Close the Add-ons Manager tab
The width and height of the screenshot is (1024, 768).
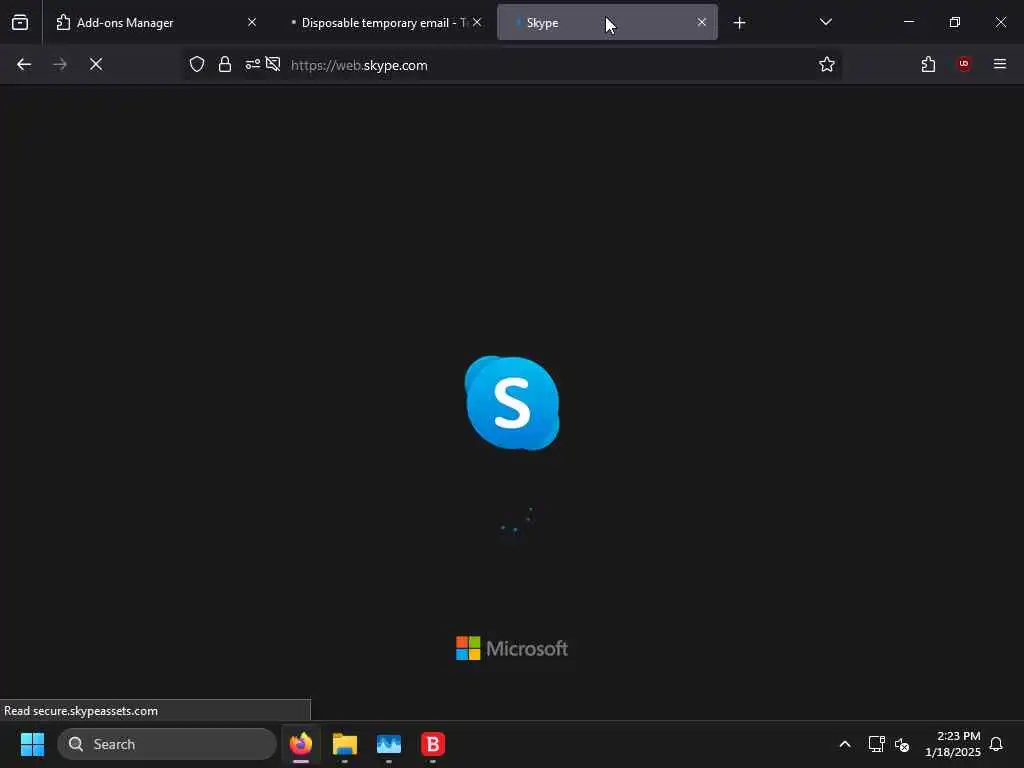pos(251,22)
